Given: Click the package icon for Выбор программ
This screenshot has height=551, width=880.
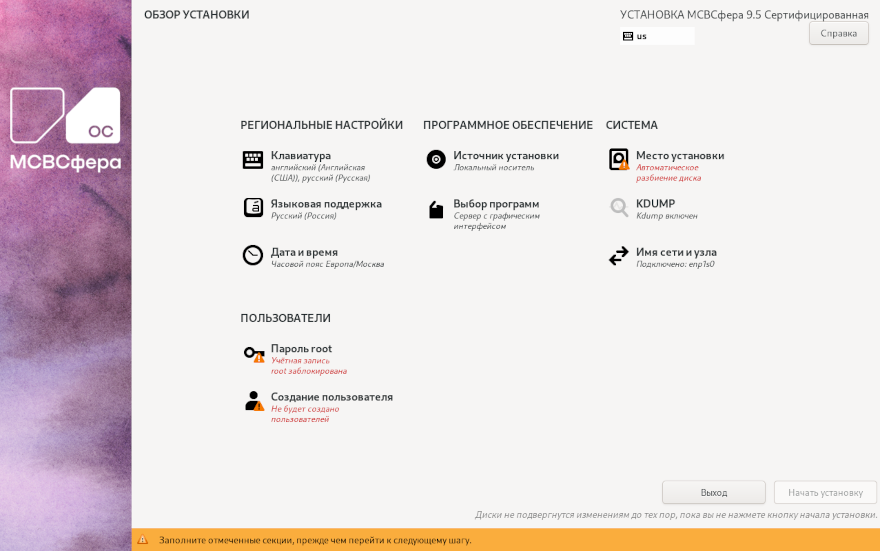Looking at the screenshot, I should [x=435, y=209].
